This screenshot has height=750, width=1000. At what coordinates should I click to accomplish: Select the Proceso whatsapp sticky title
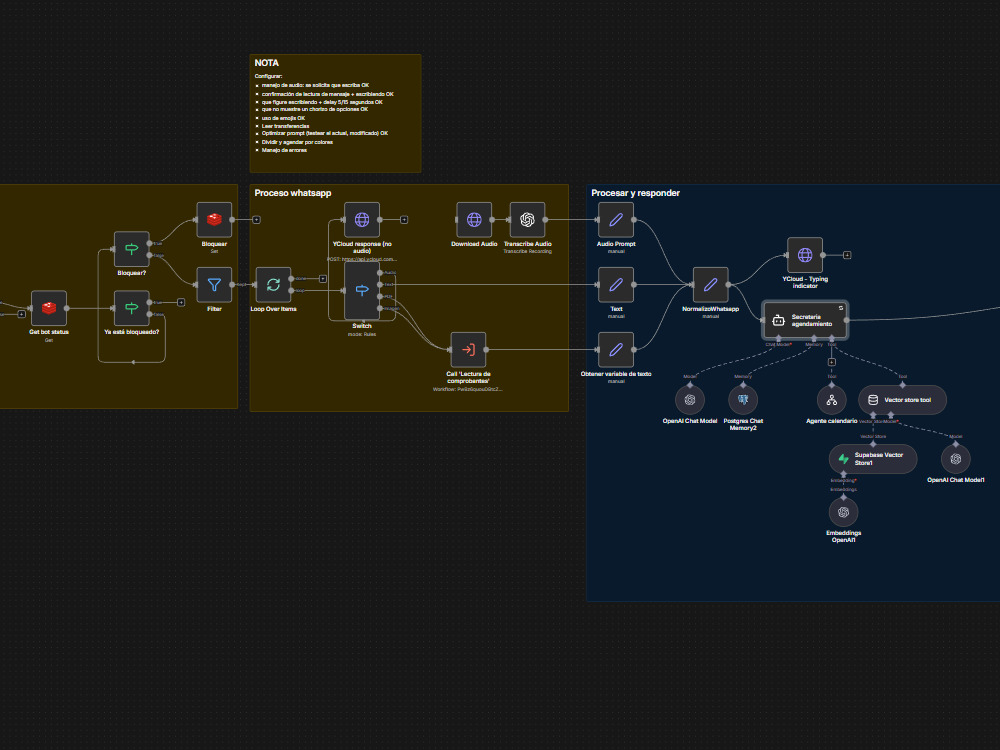[293, 193]
